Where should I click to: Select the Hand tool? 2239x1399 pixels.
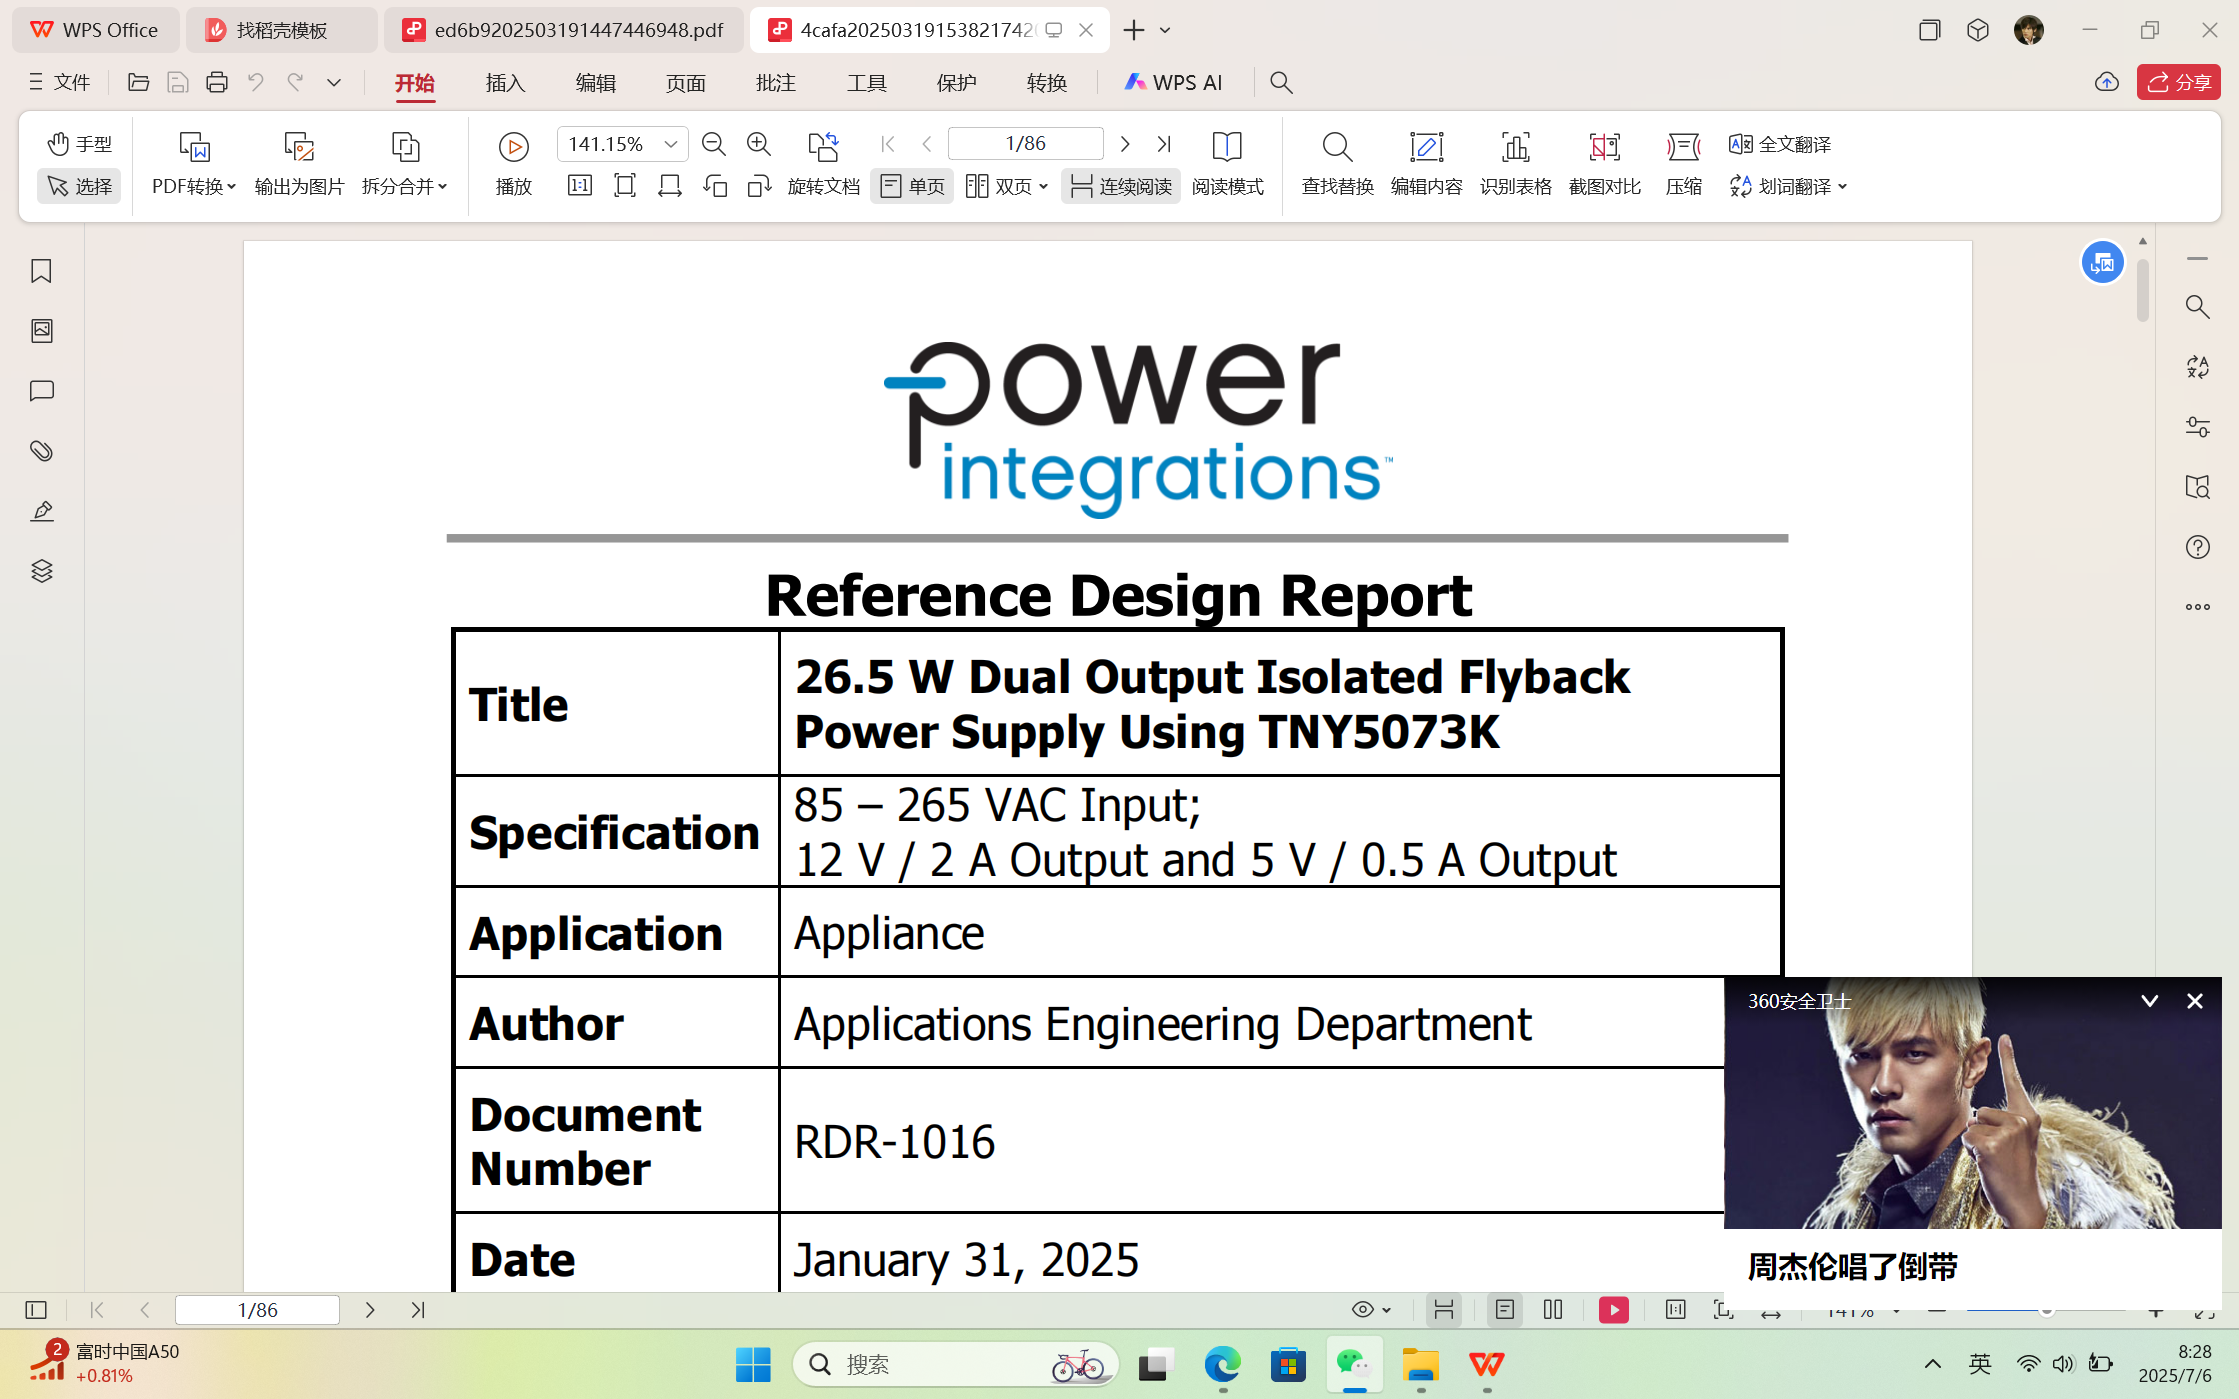point(79,144)
